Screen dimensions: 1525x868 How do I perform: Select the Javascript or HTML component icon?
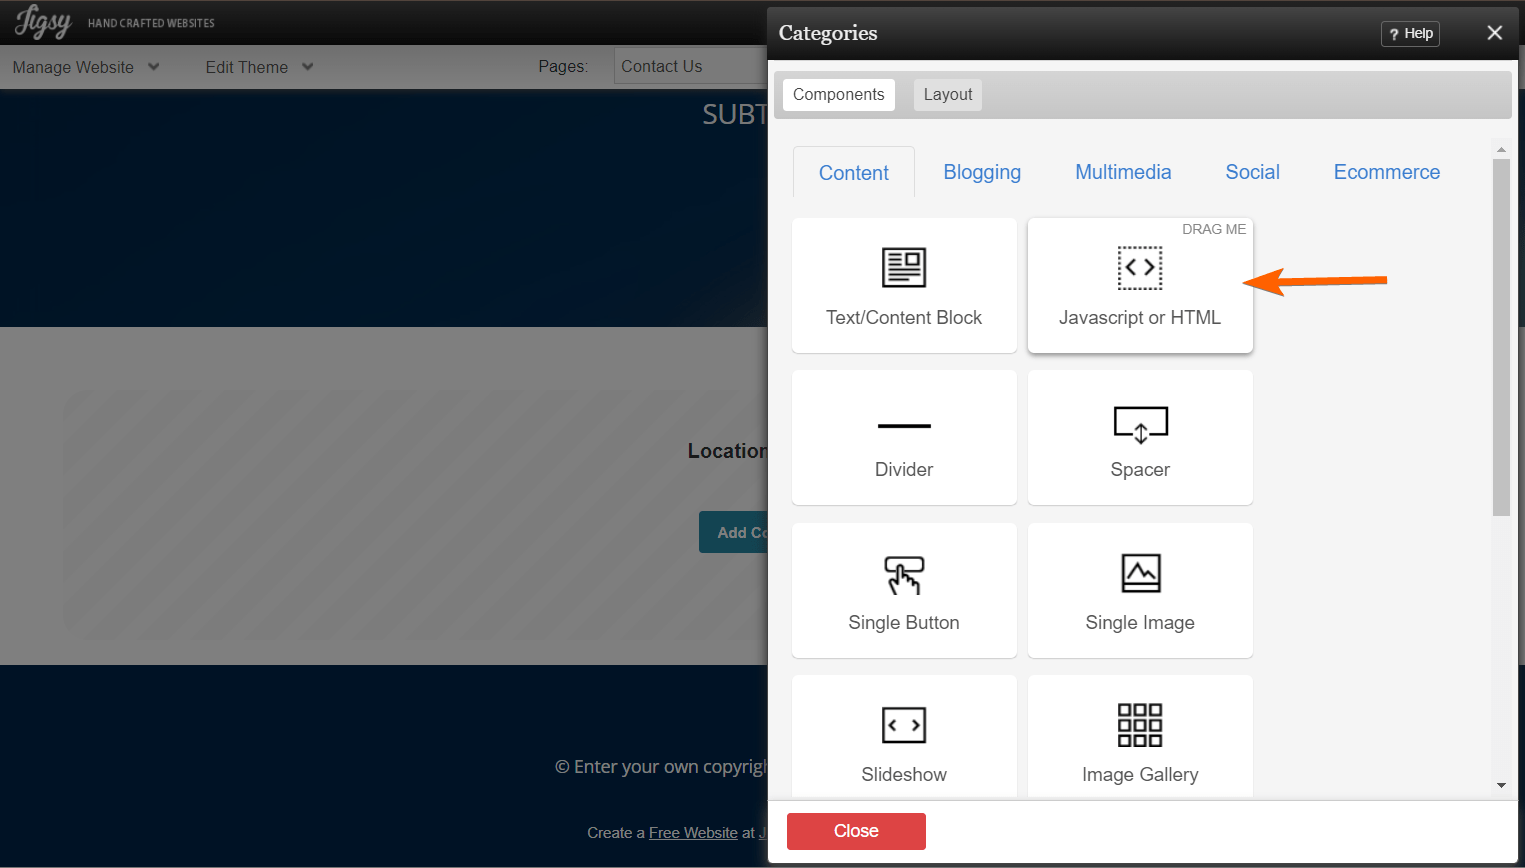(1140, 267)
